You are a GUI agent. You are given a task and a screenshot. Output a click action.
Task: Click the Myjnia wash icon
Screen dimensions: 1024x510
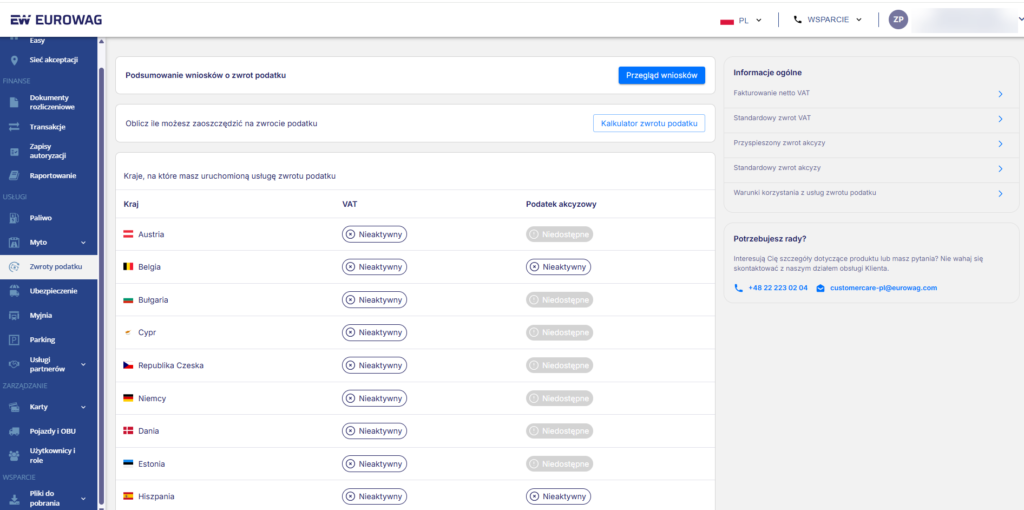point(14,315)
